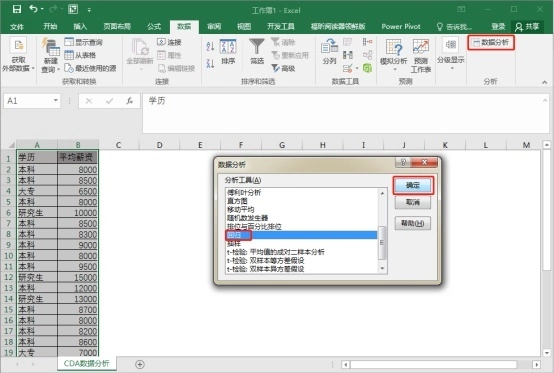Click the 登录 sign-in link

(x=498, y=26)
